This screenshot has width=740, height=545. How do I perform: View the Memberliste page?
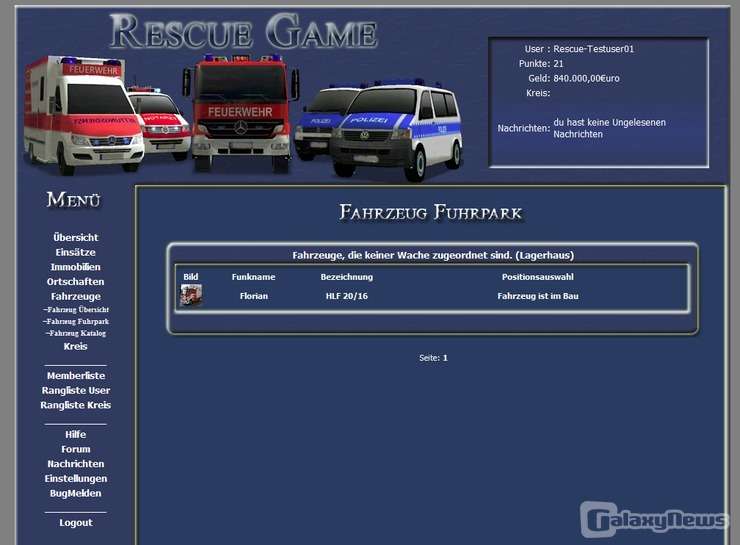(x=76, y=376)
